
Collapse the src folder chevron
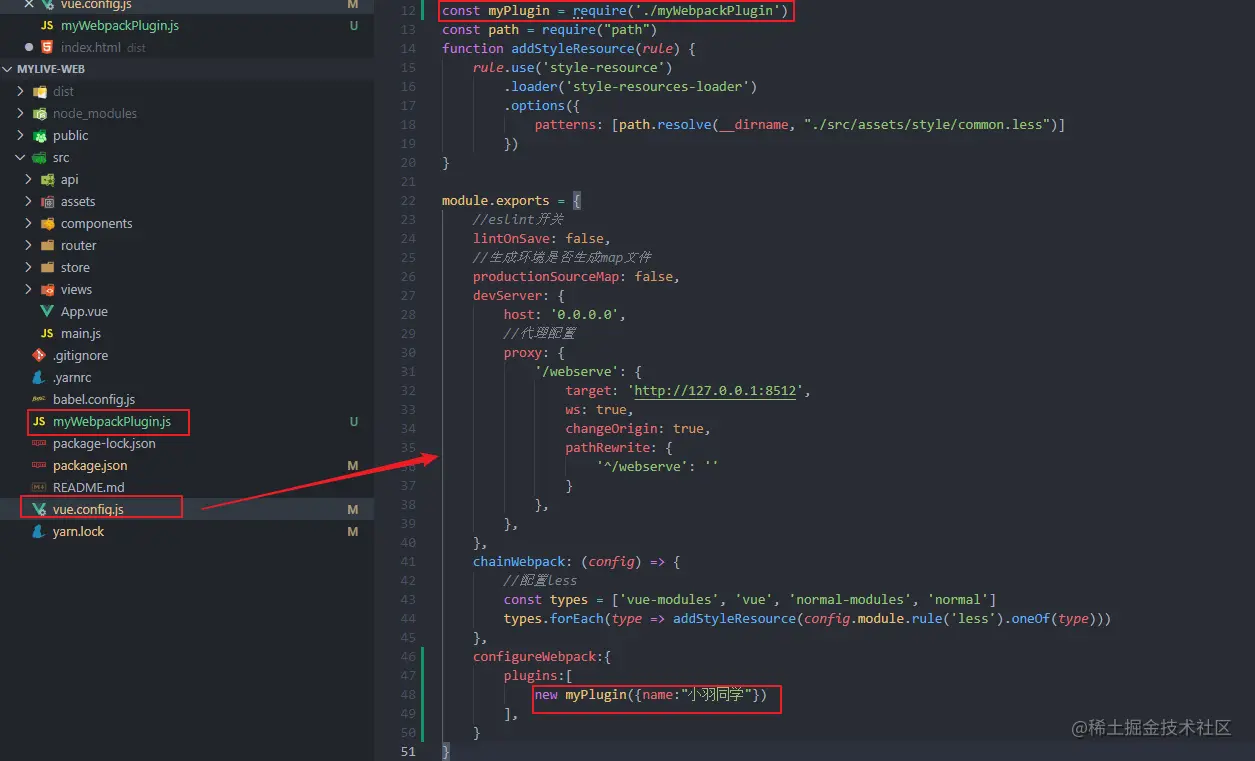pyautogui.click(x=20, y=157)
